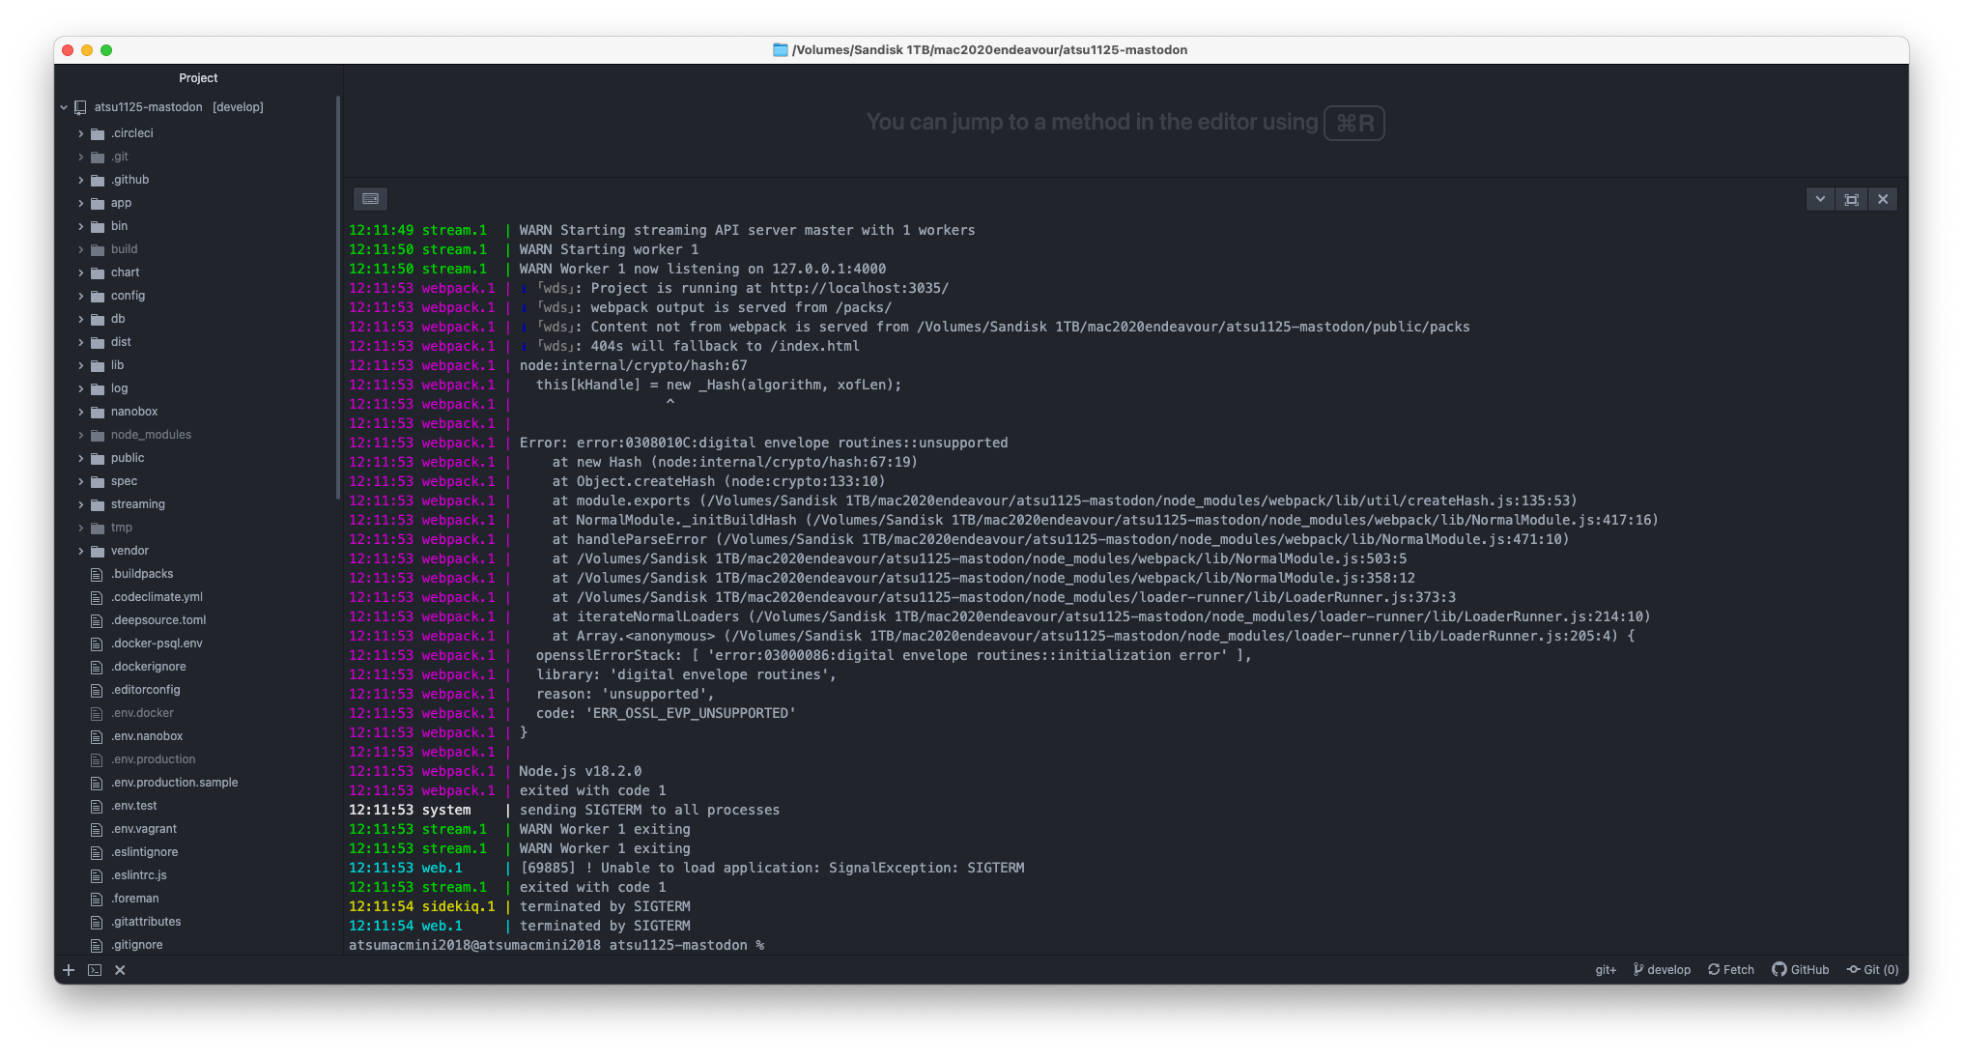Select the lib folder
This screenshot has width=1963, height=1056.
coord(117,365)
